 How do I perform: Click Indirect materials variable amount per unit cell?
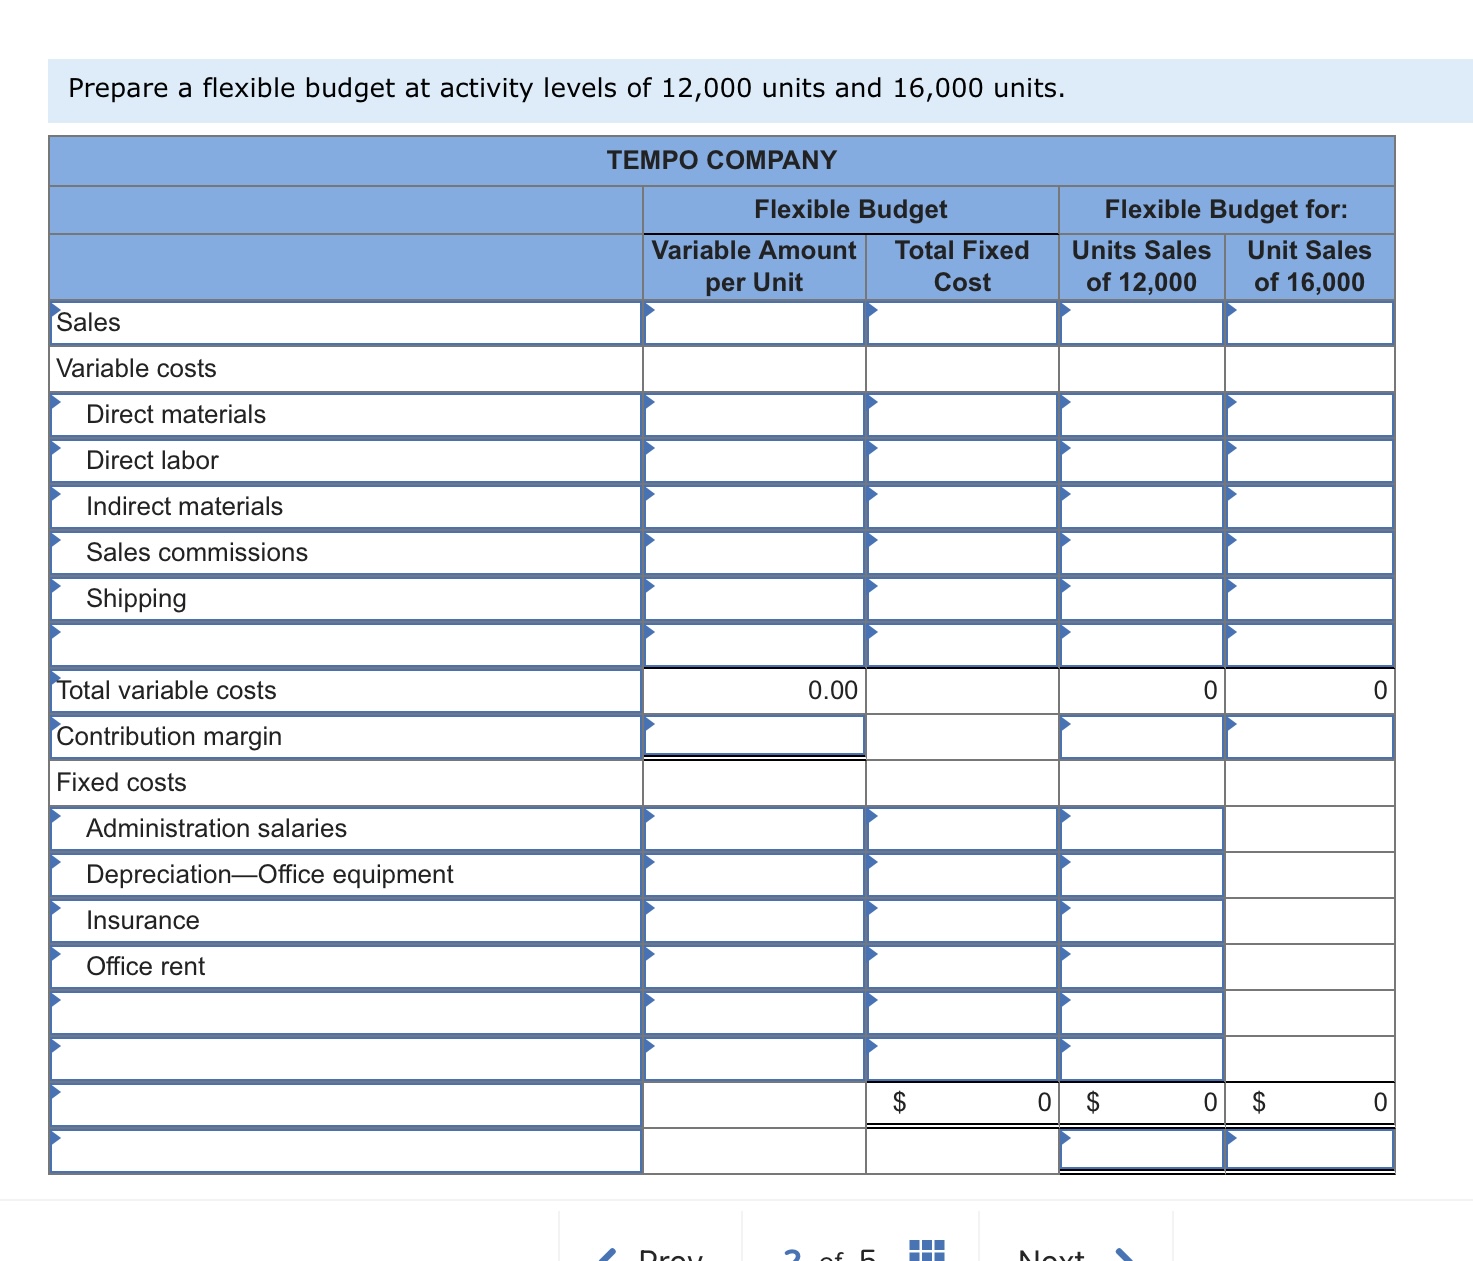(x=754, y=507)
